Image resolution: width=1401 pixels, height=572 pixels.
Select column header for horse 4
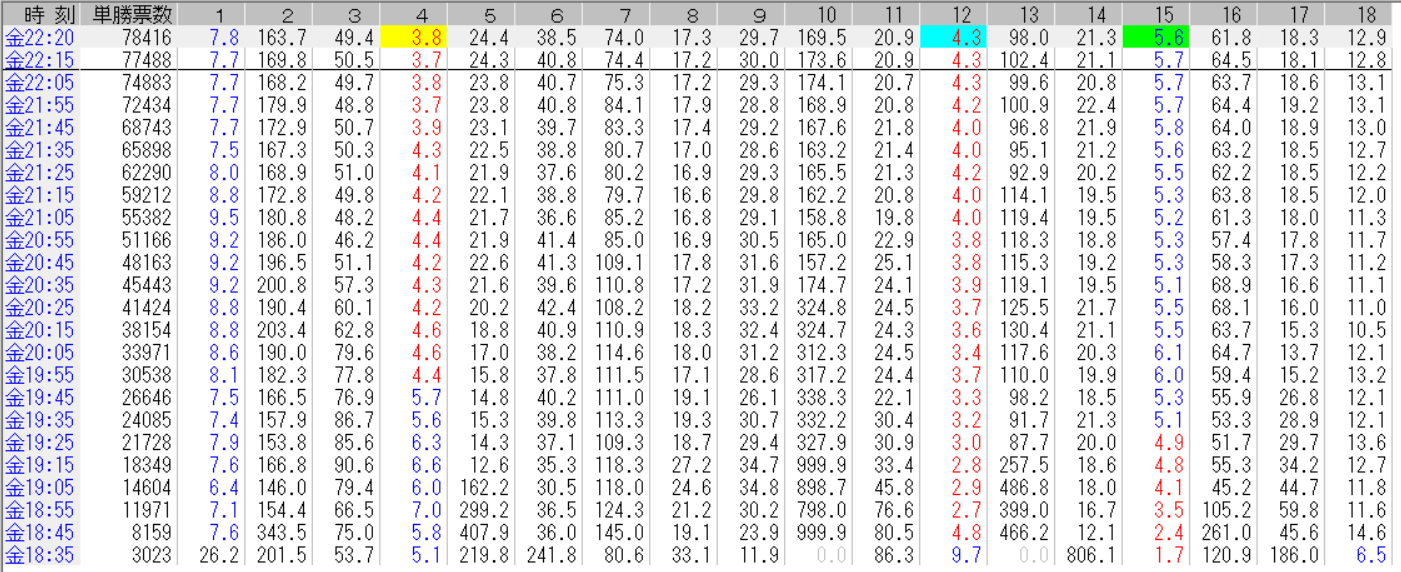[x=421, y=15]
